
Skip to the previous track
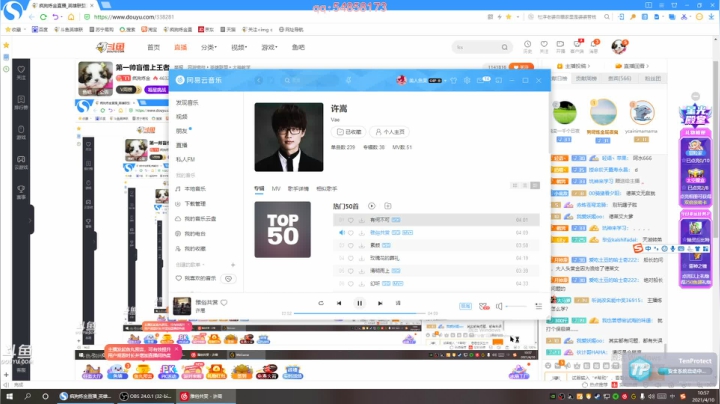pyautogui.click(x=339, y=303)
